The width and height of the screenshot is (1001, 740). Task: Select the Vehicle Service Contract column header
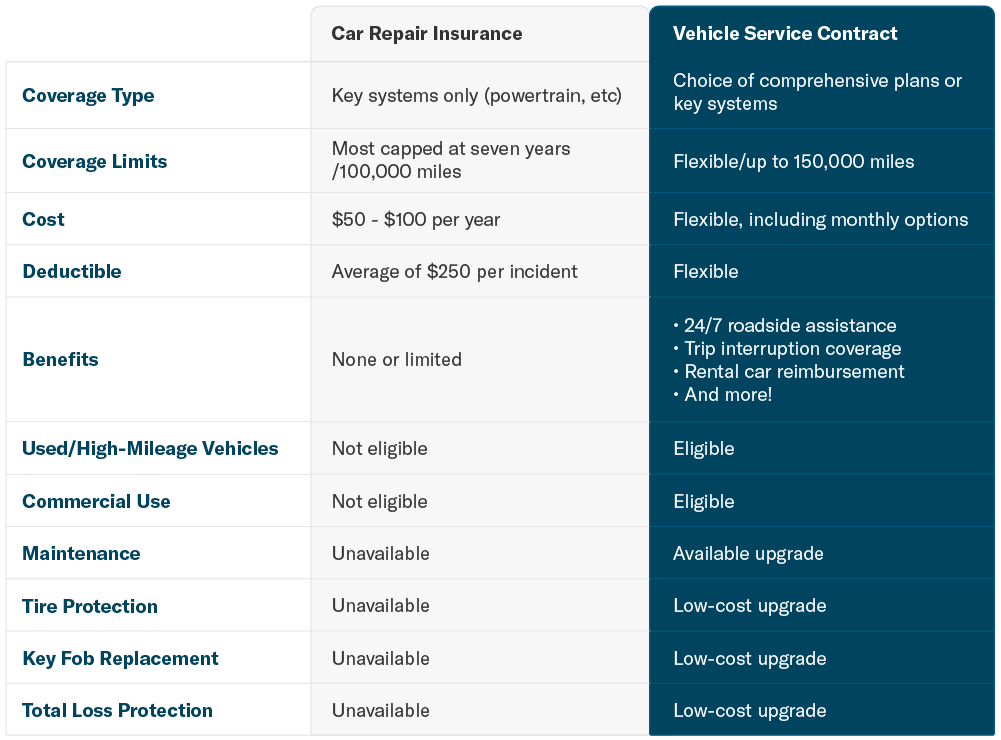(x=785, y=33)
